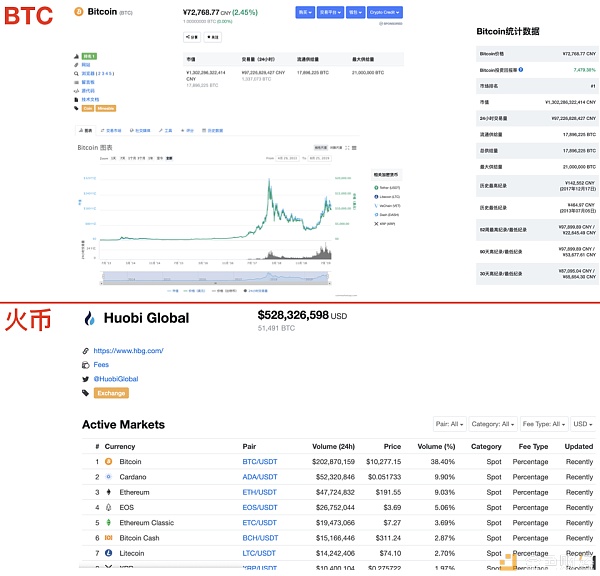Expand the Category: All filter dropdown
This screenshot has width=600, height=576.
pos(494,424)
